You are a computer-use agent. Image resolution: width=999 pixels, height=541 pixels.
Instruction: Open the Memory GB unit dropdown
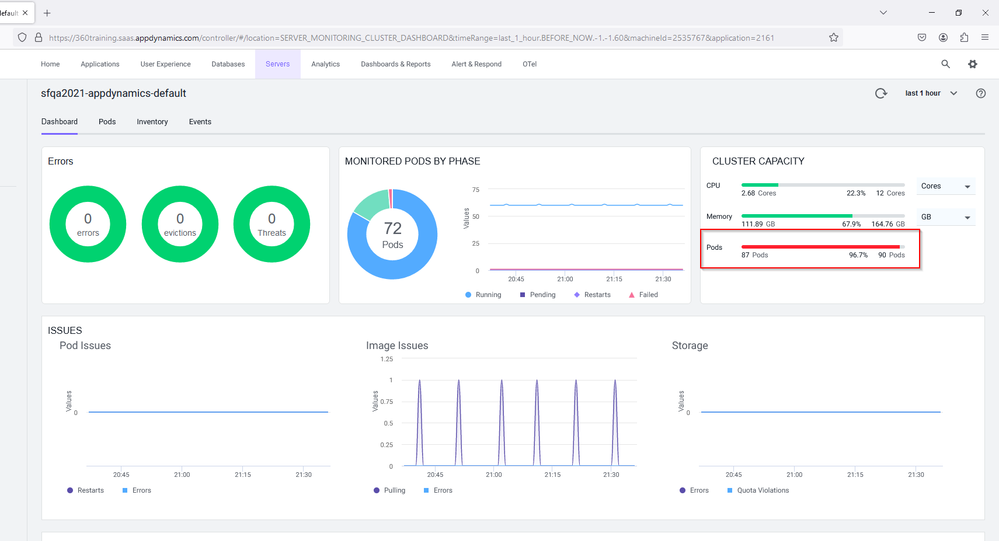[x=945, y=217]
